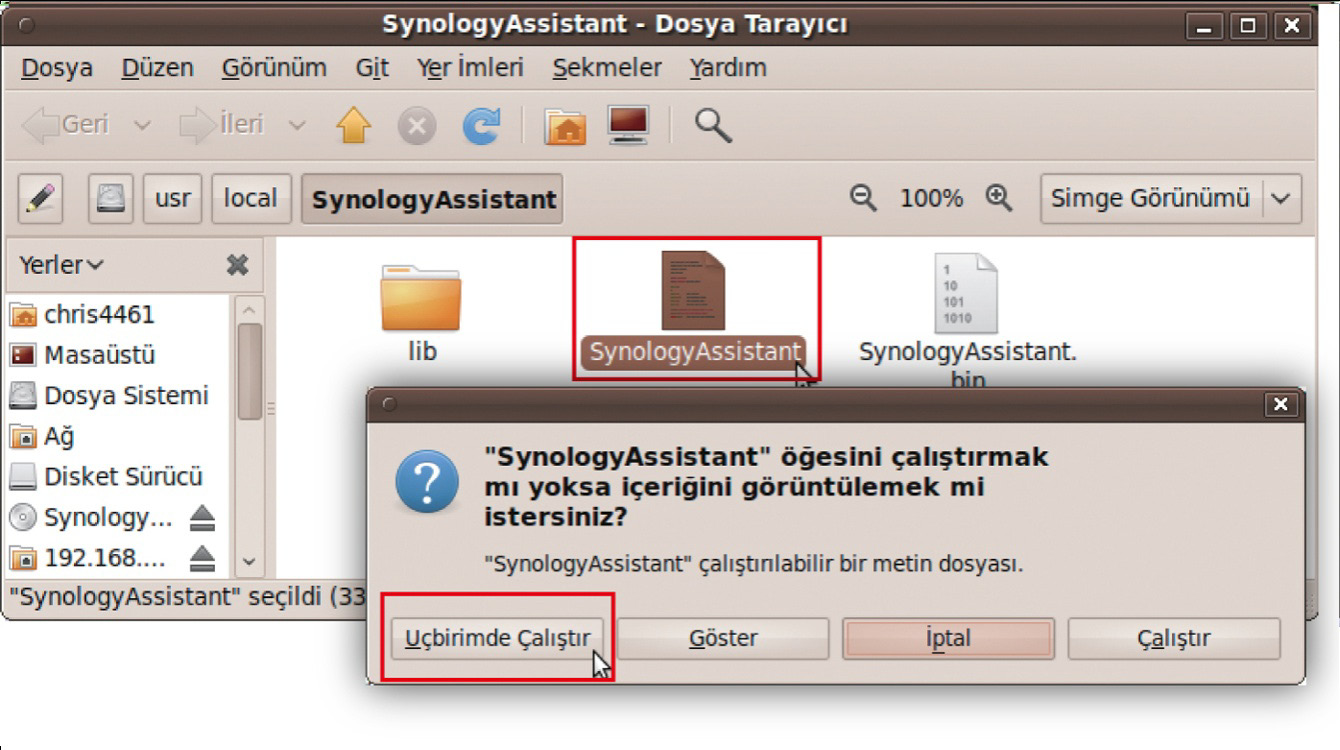Eject the 192.168 network mount
Viewport: 1340px width, 750px height.
coord(203,558)
